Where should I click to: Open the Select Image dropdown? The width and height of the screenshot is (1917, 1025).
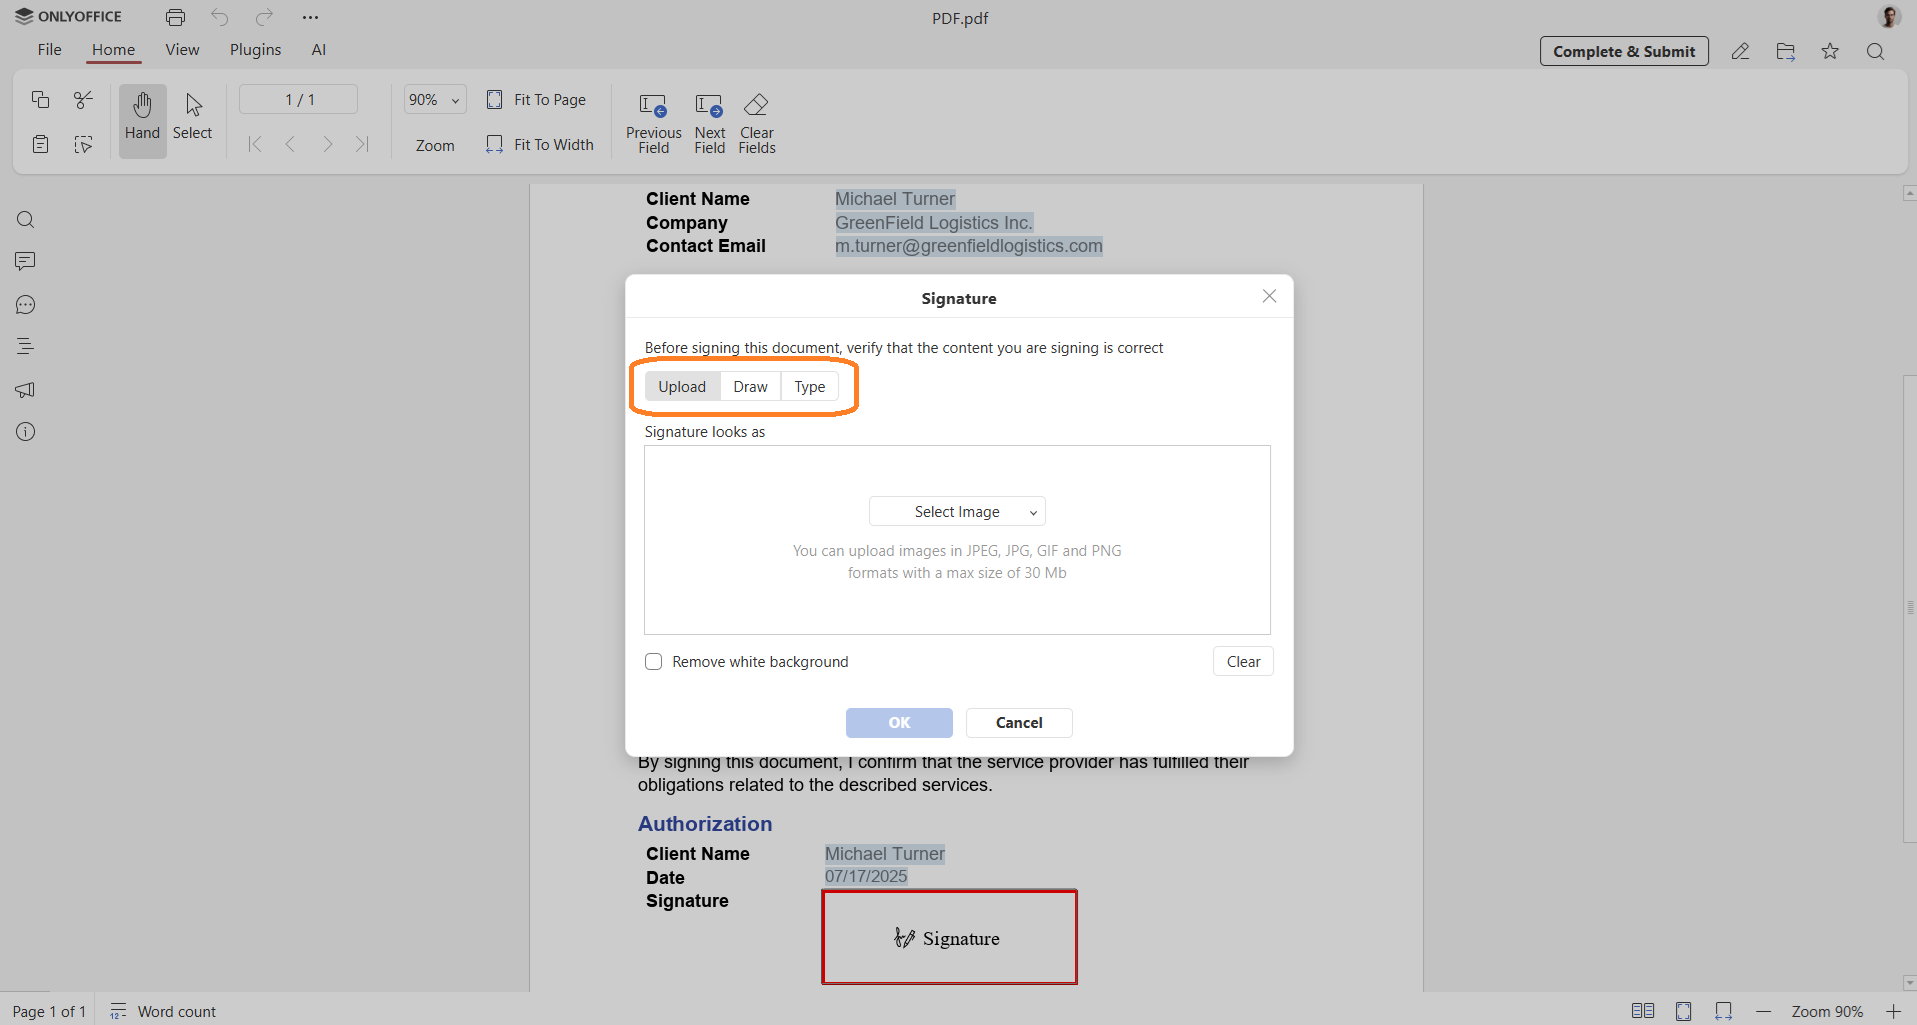tap(956, 511)
